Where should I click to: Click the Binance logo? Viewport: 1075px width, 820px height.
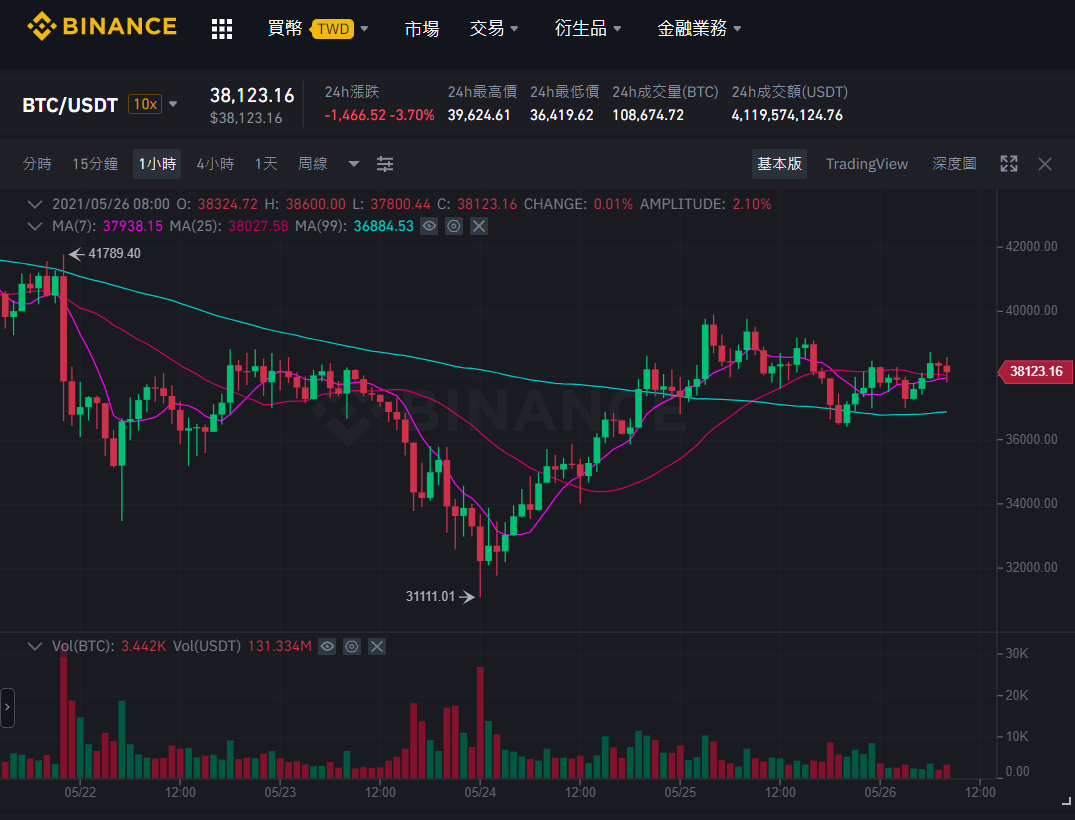coord(101,27)
